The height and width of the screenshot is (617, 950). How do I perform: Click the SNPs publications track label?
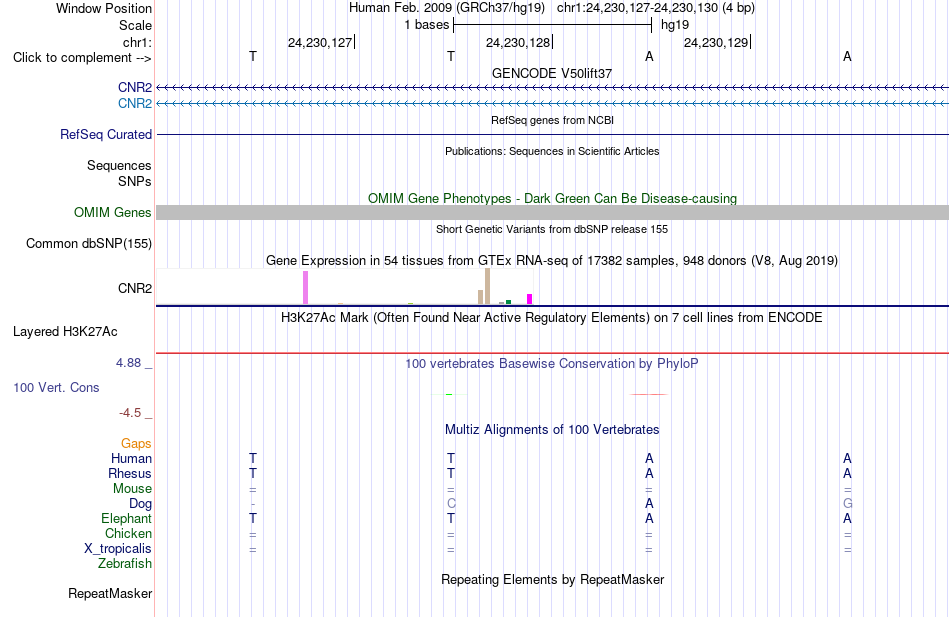[x=135, y=181]
